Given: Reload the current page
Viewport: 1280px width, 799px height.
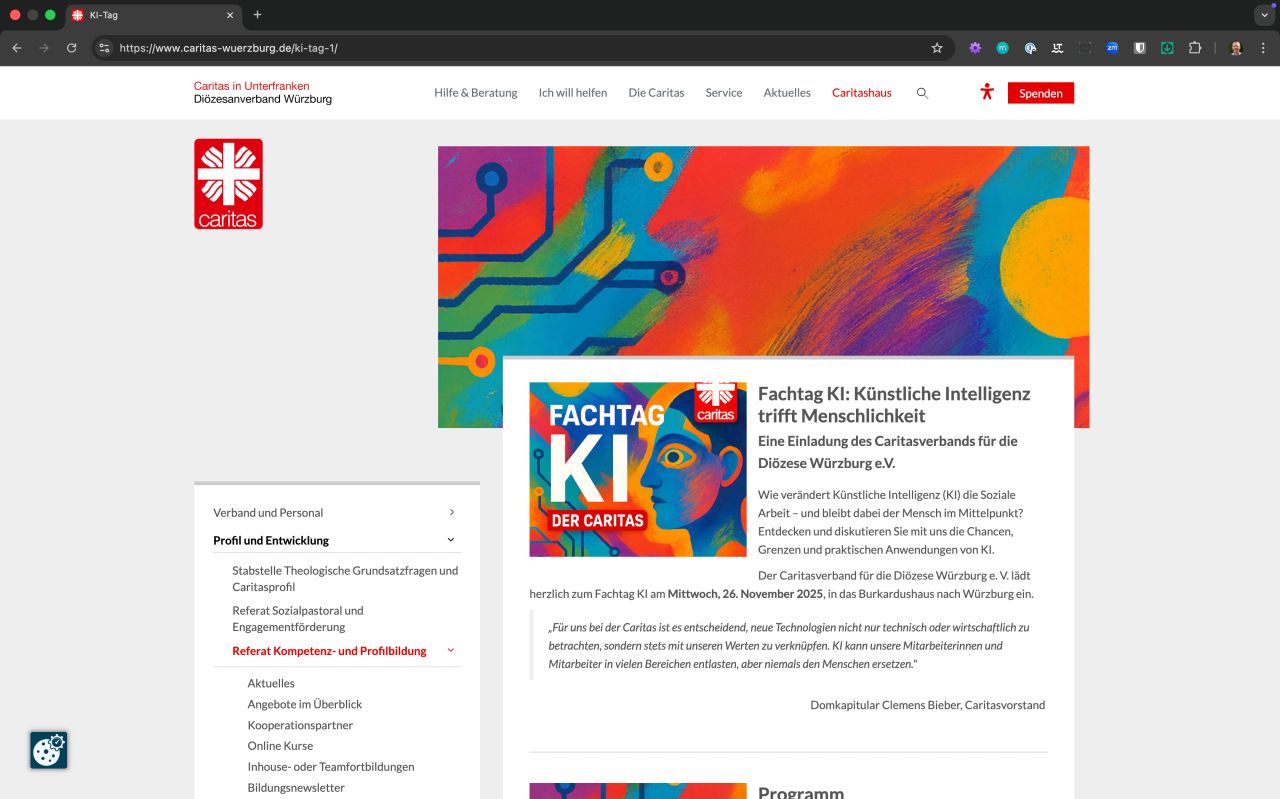Looking at the screenshot, I should 71,48.
